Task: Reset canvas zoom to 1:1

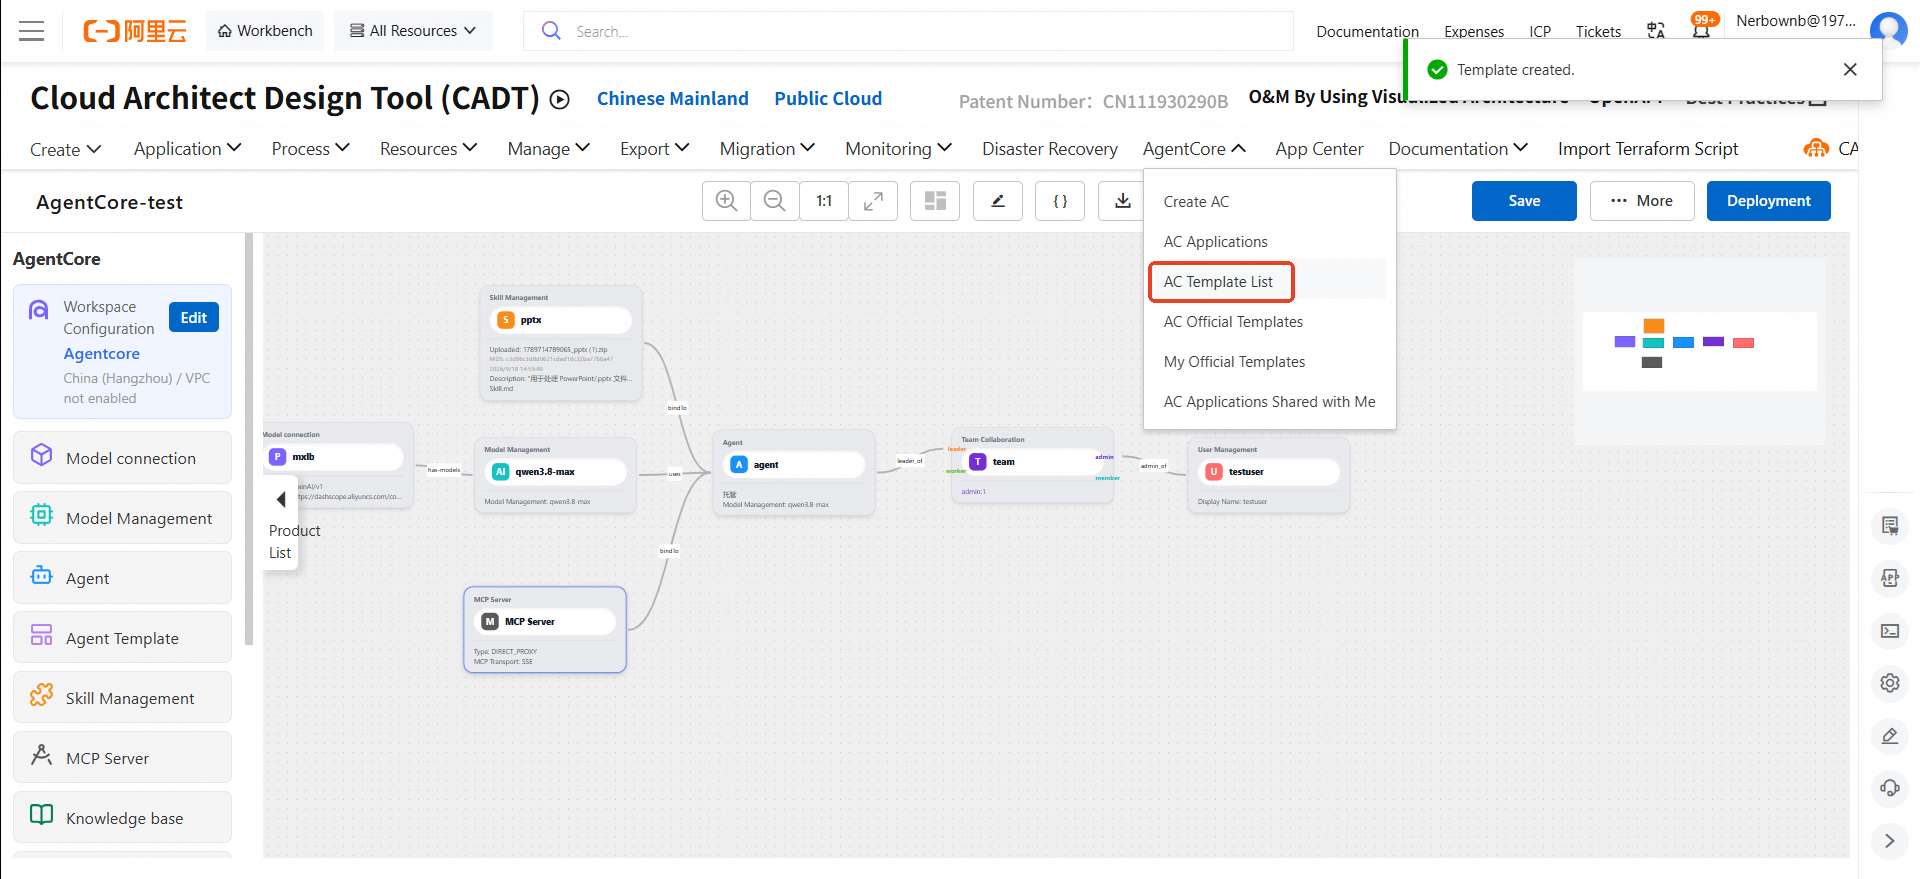Action: pyautogui.click(x=824, y=201)
